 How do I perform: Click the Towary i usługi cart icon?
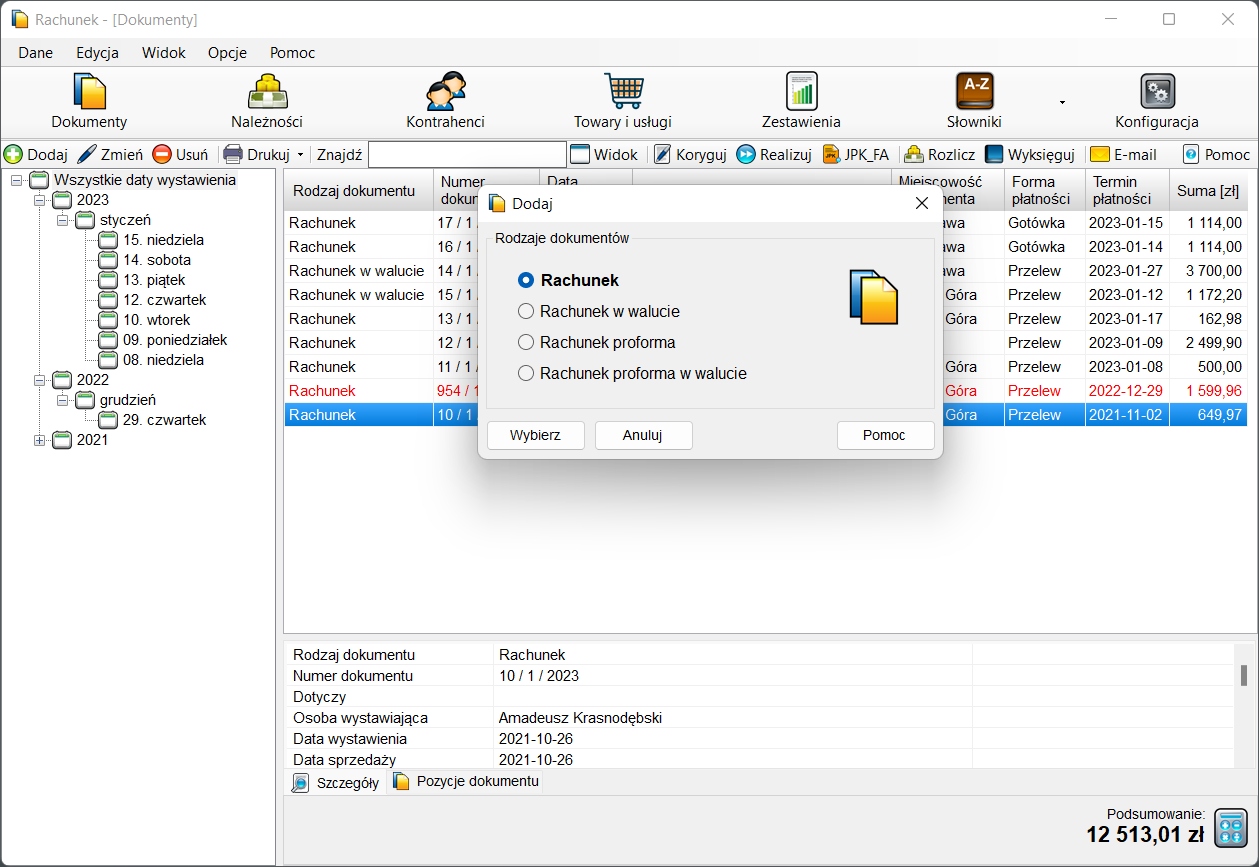pos(622,92)
